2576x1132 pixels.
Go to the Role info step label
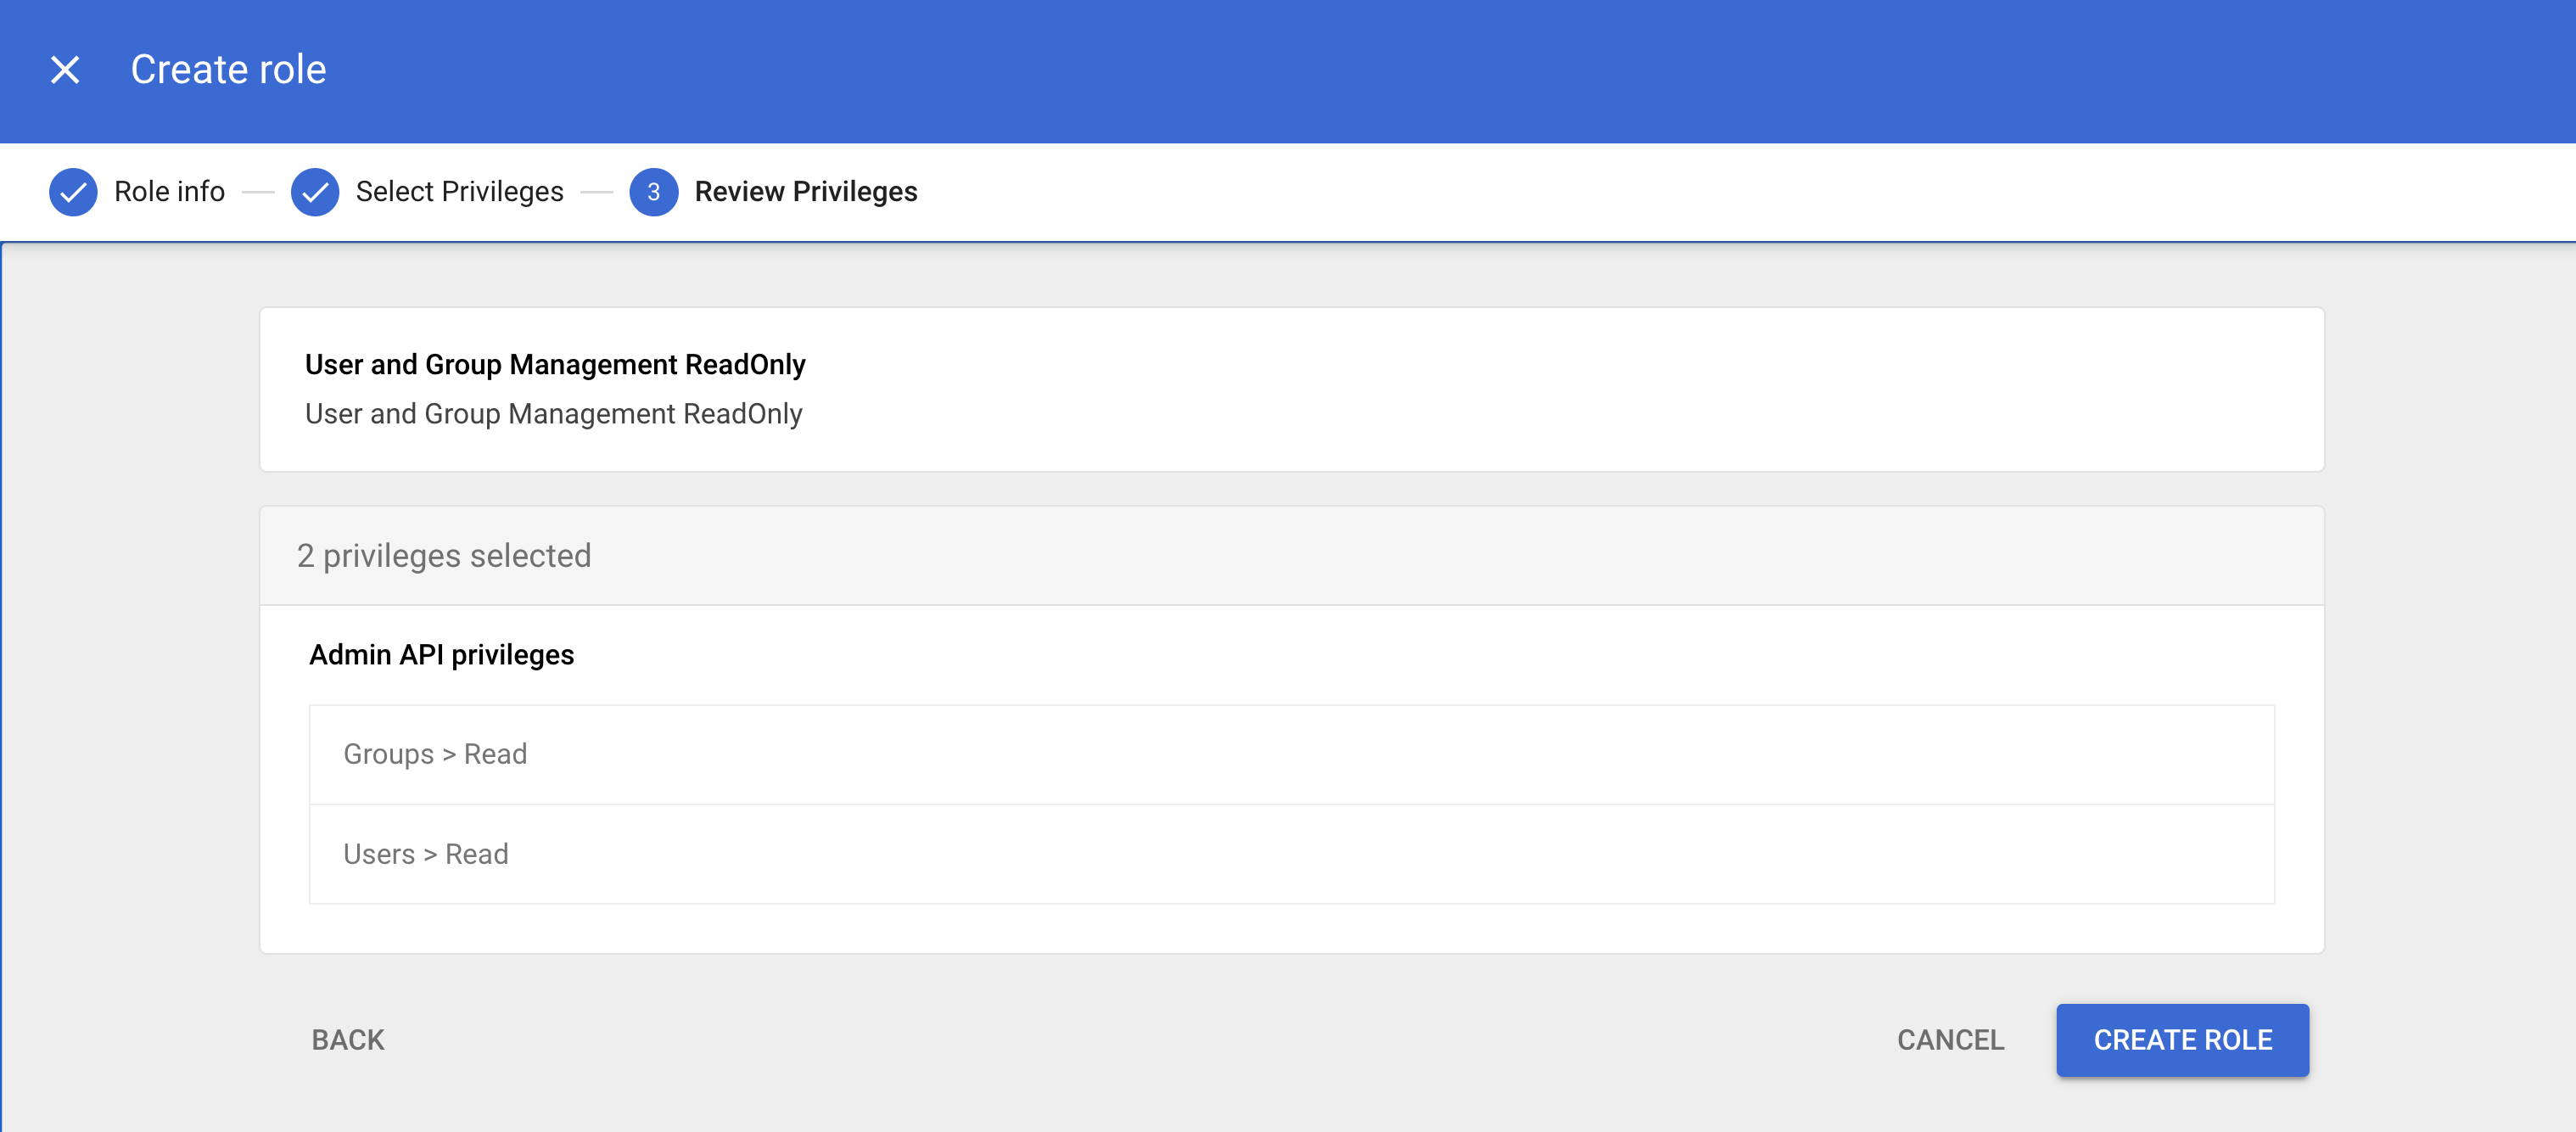tap(169, 192)
